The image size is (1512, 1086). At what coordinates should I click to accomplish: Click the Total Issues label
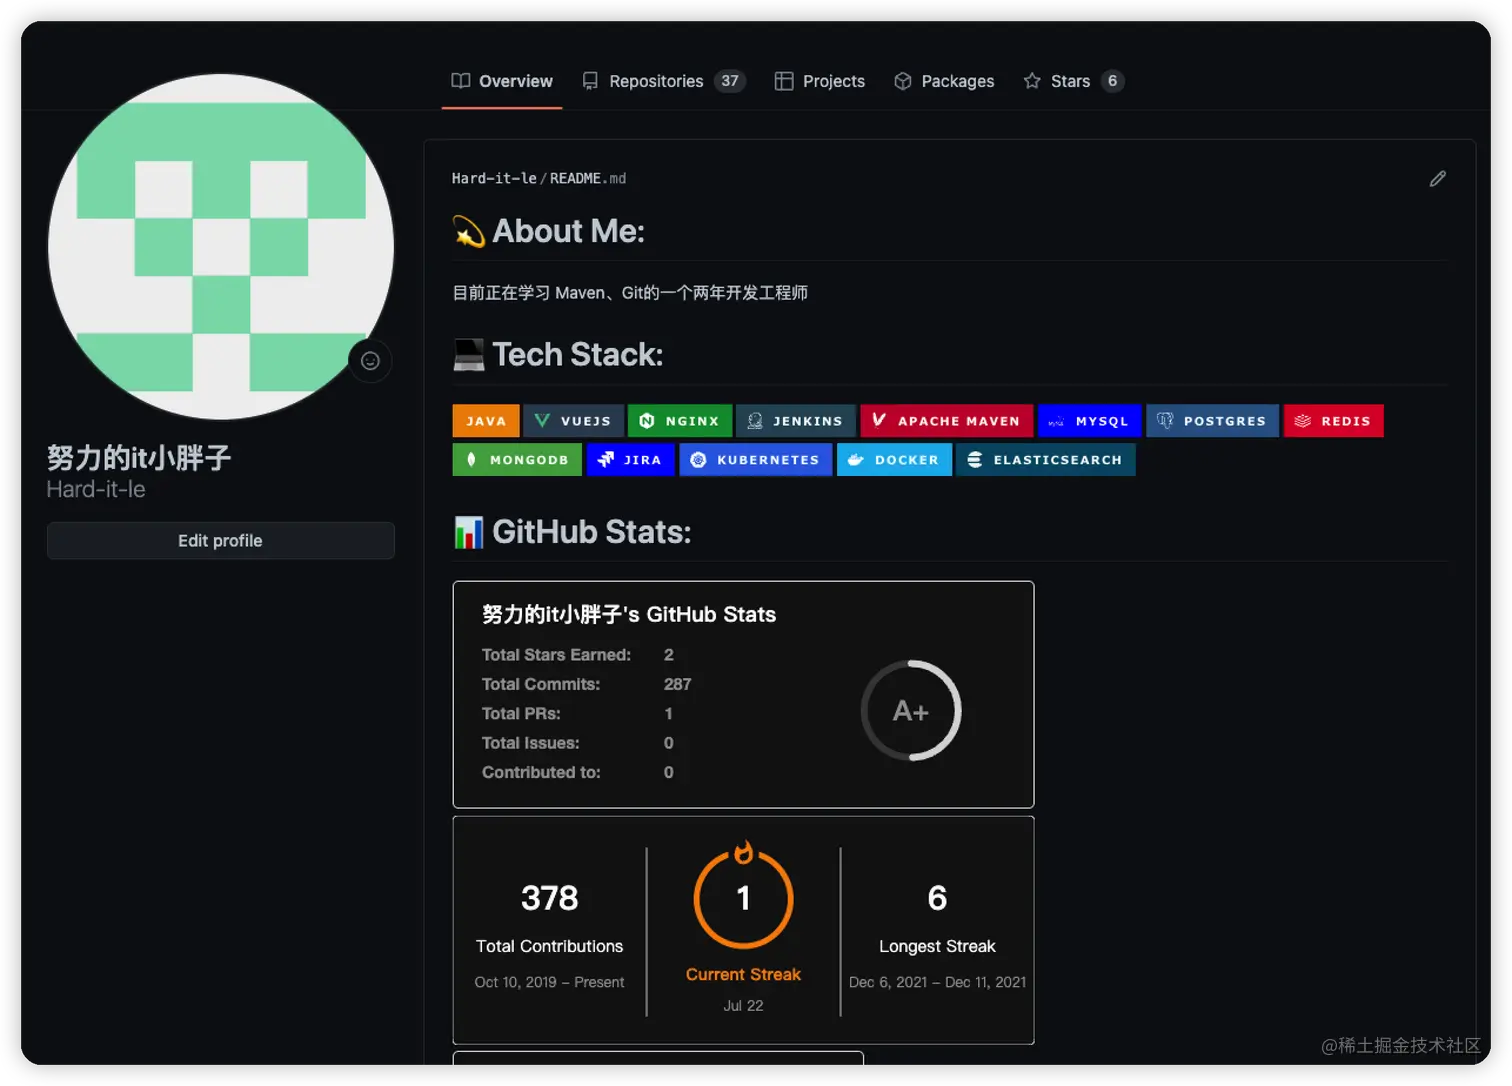[x=531, y=743]
